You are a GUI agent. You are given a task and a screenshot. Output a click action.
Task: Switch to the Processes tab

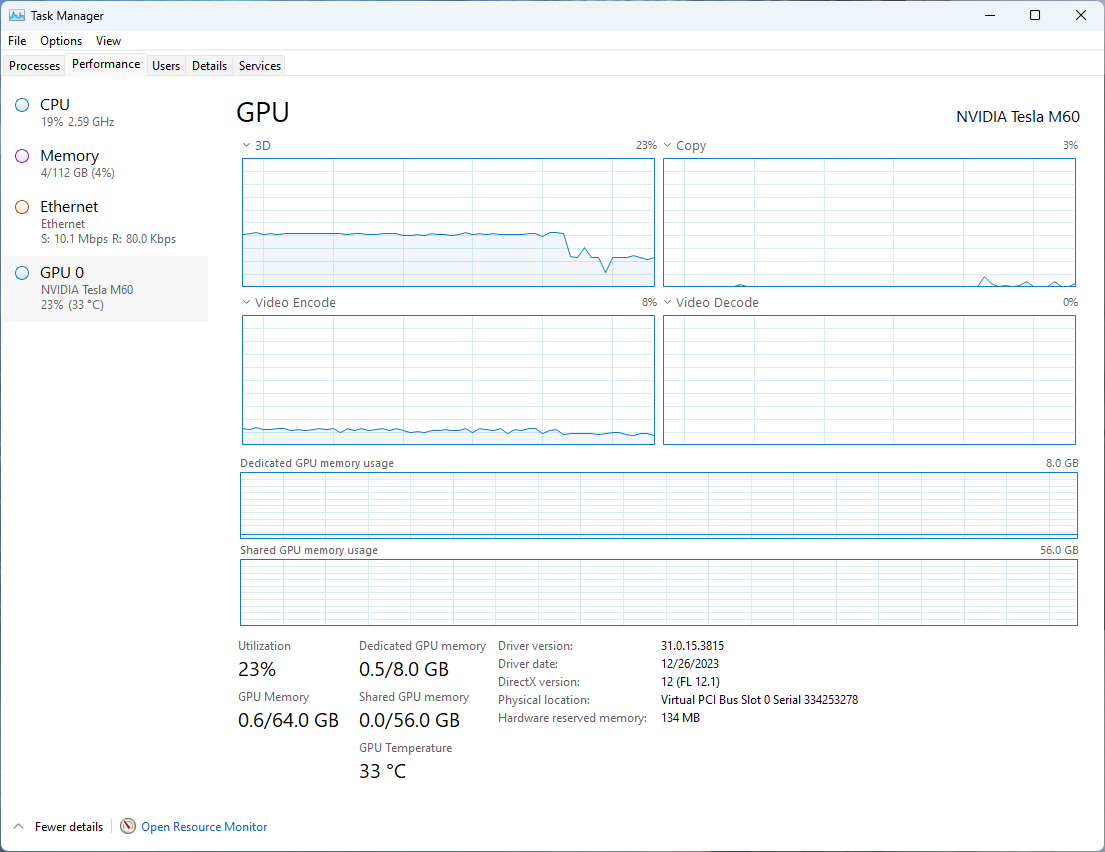point(35,66)
